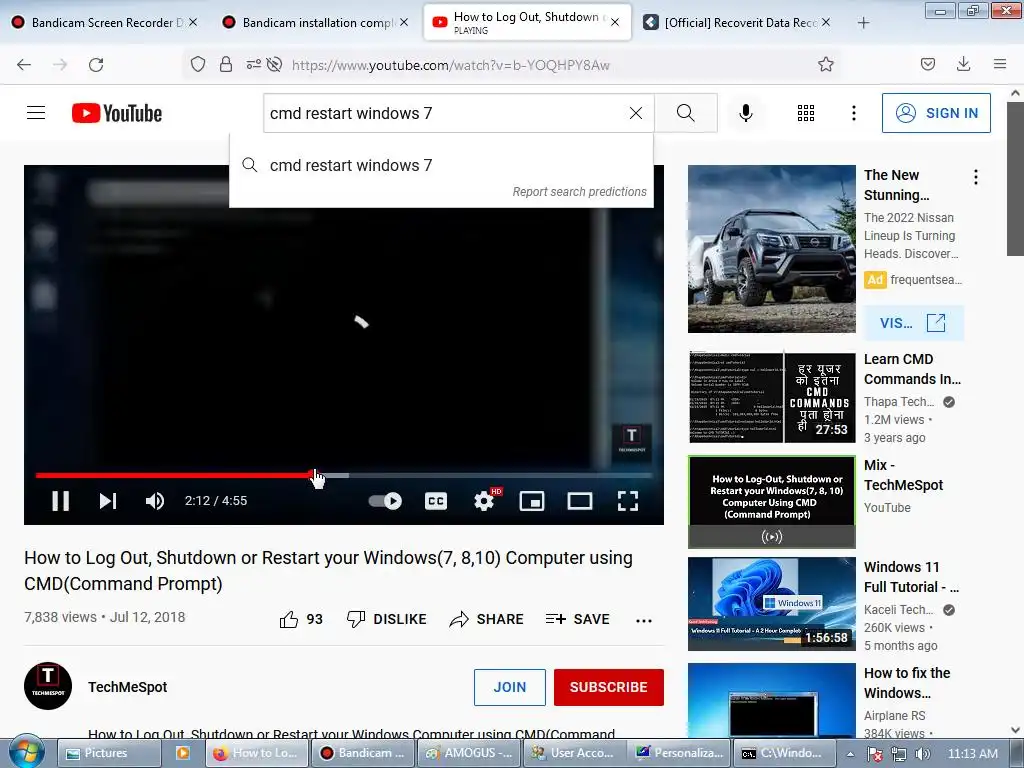Click the JOIN button
The width and height of the screenshot is (1024, 768).
coord(510,687)
